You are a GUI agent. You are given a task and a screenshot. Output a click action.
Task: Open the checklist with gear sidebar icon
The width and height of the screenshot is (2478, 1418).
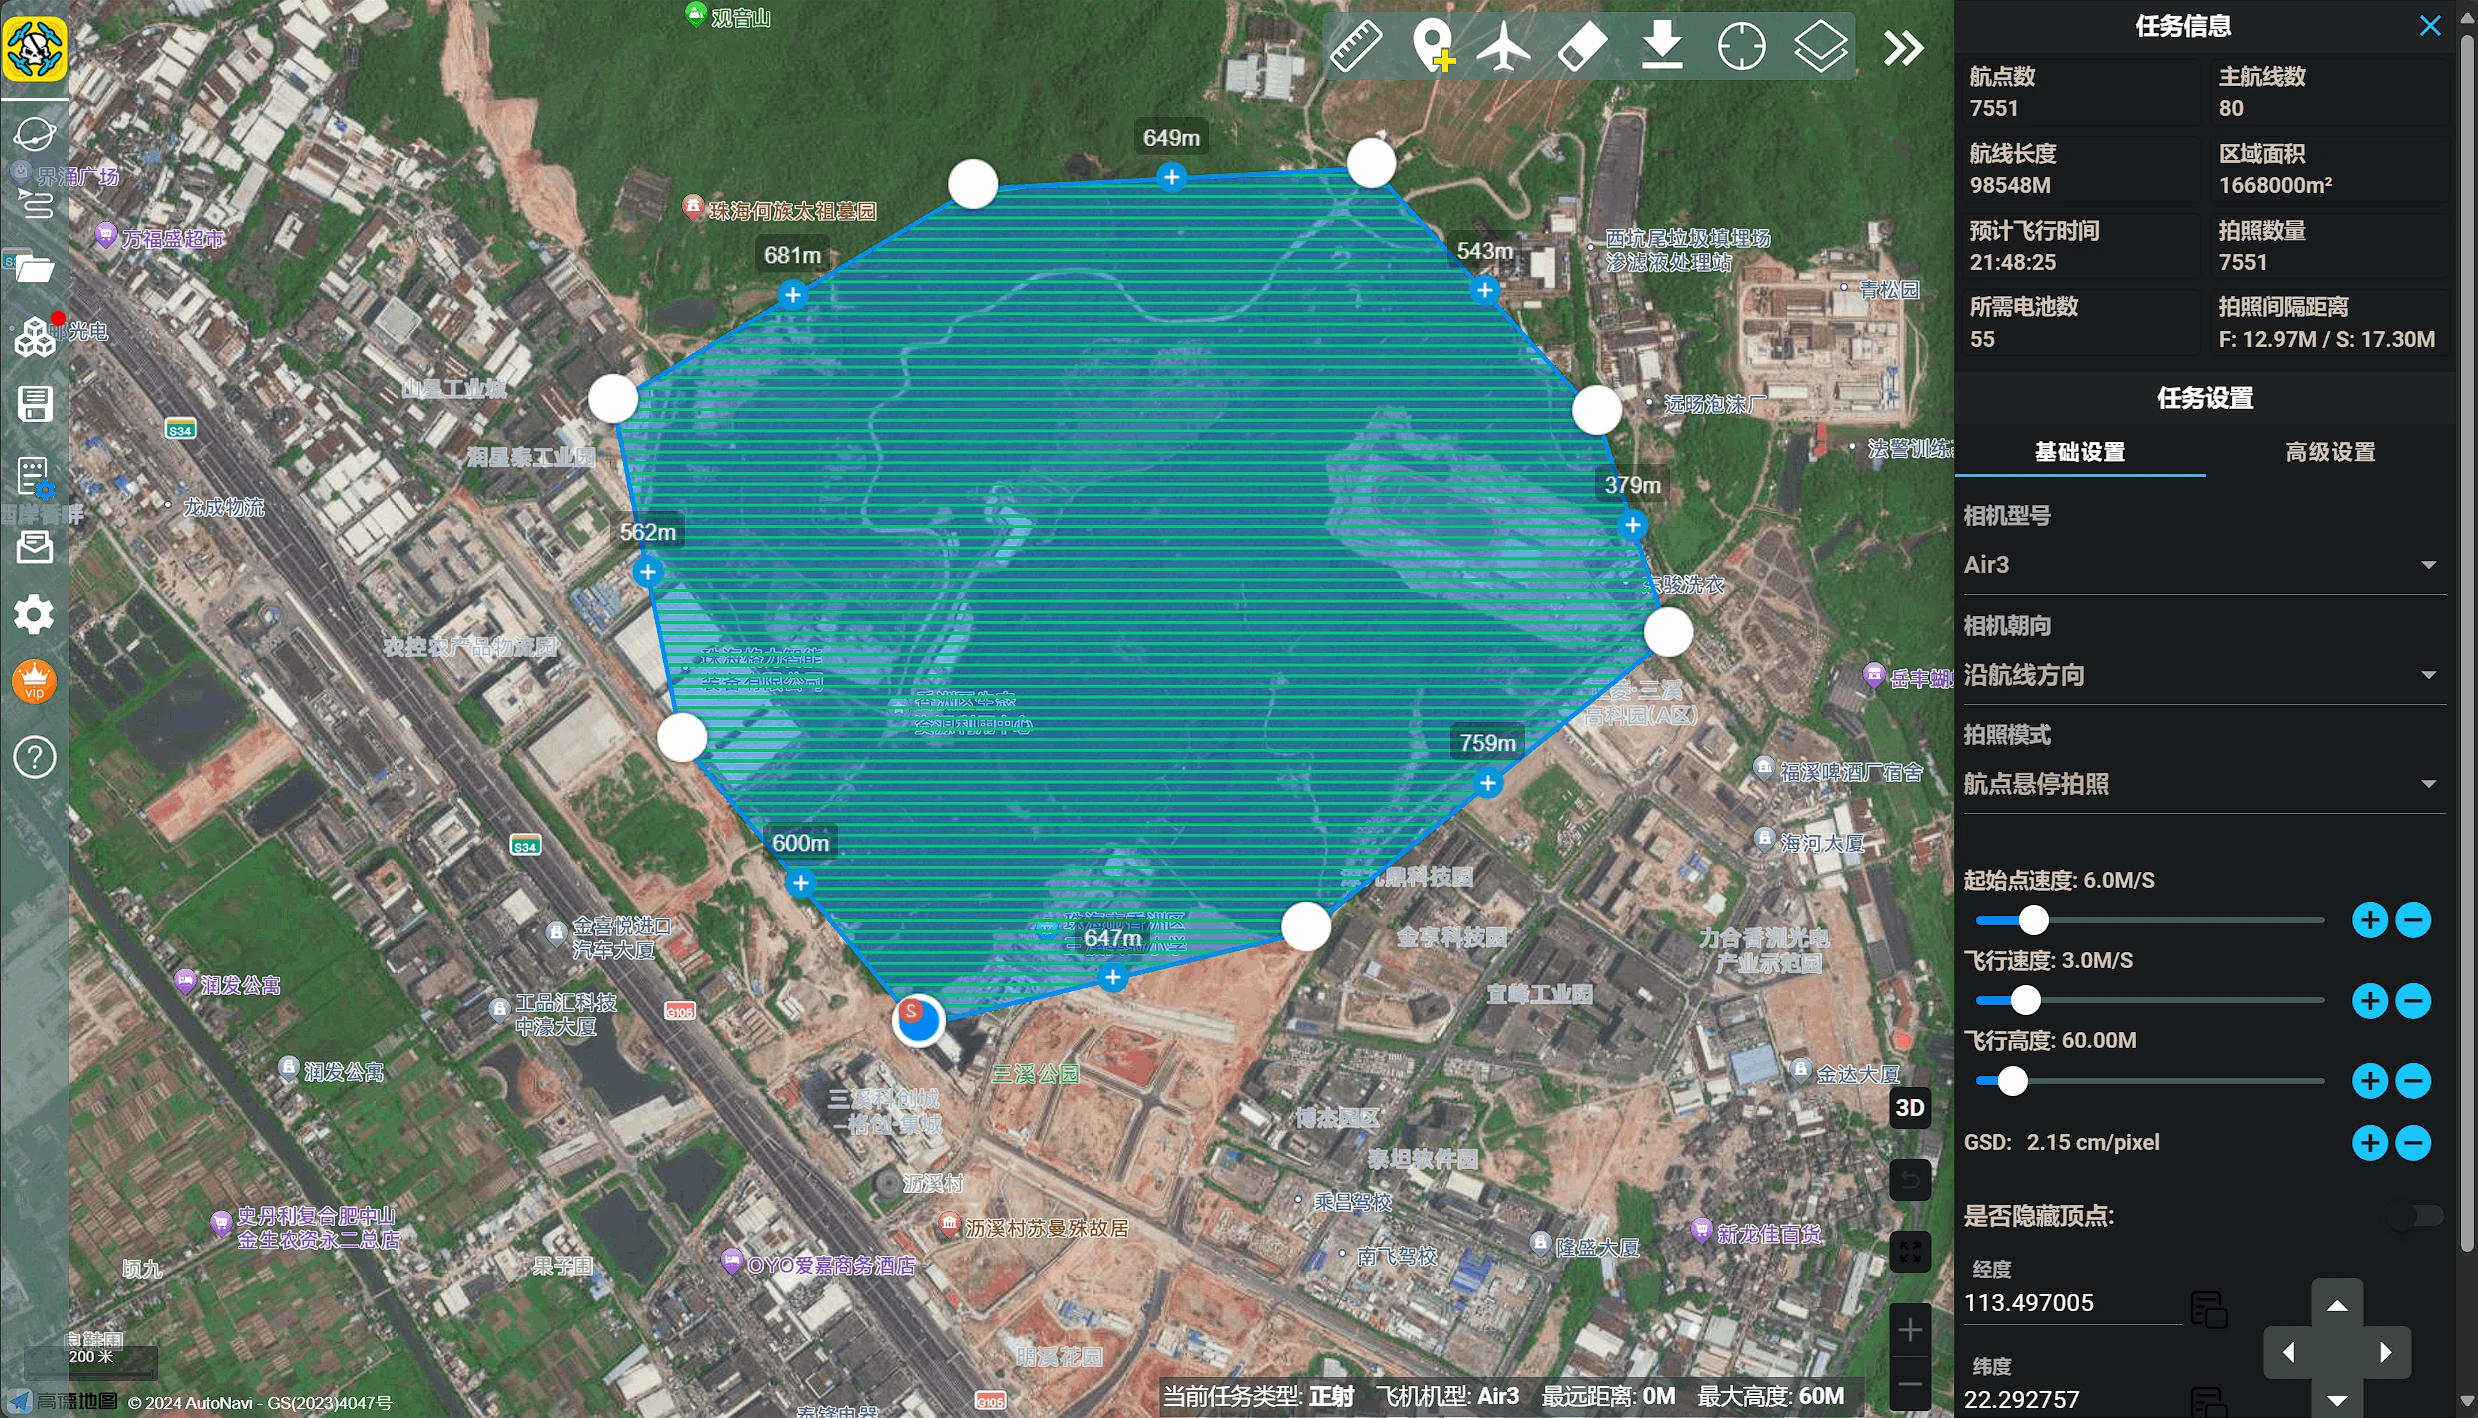35,477
